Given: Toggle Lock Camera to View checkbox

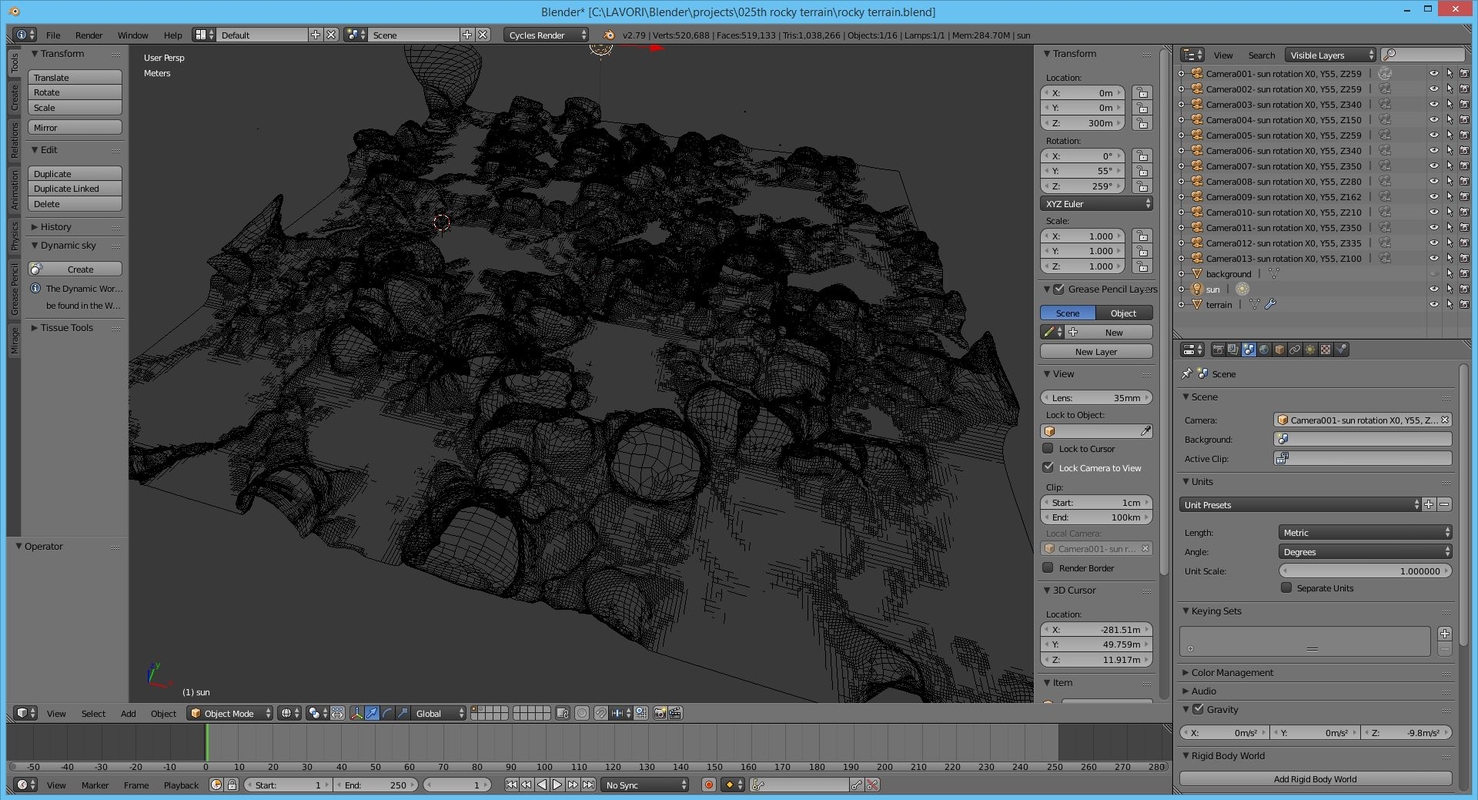Looking at the screenshot, I should (x=1049, y=467).
